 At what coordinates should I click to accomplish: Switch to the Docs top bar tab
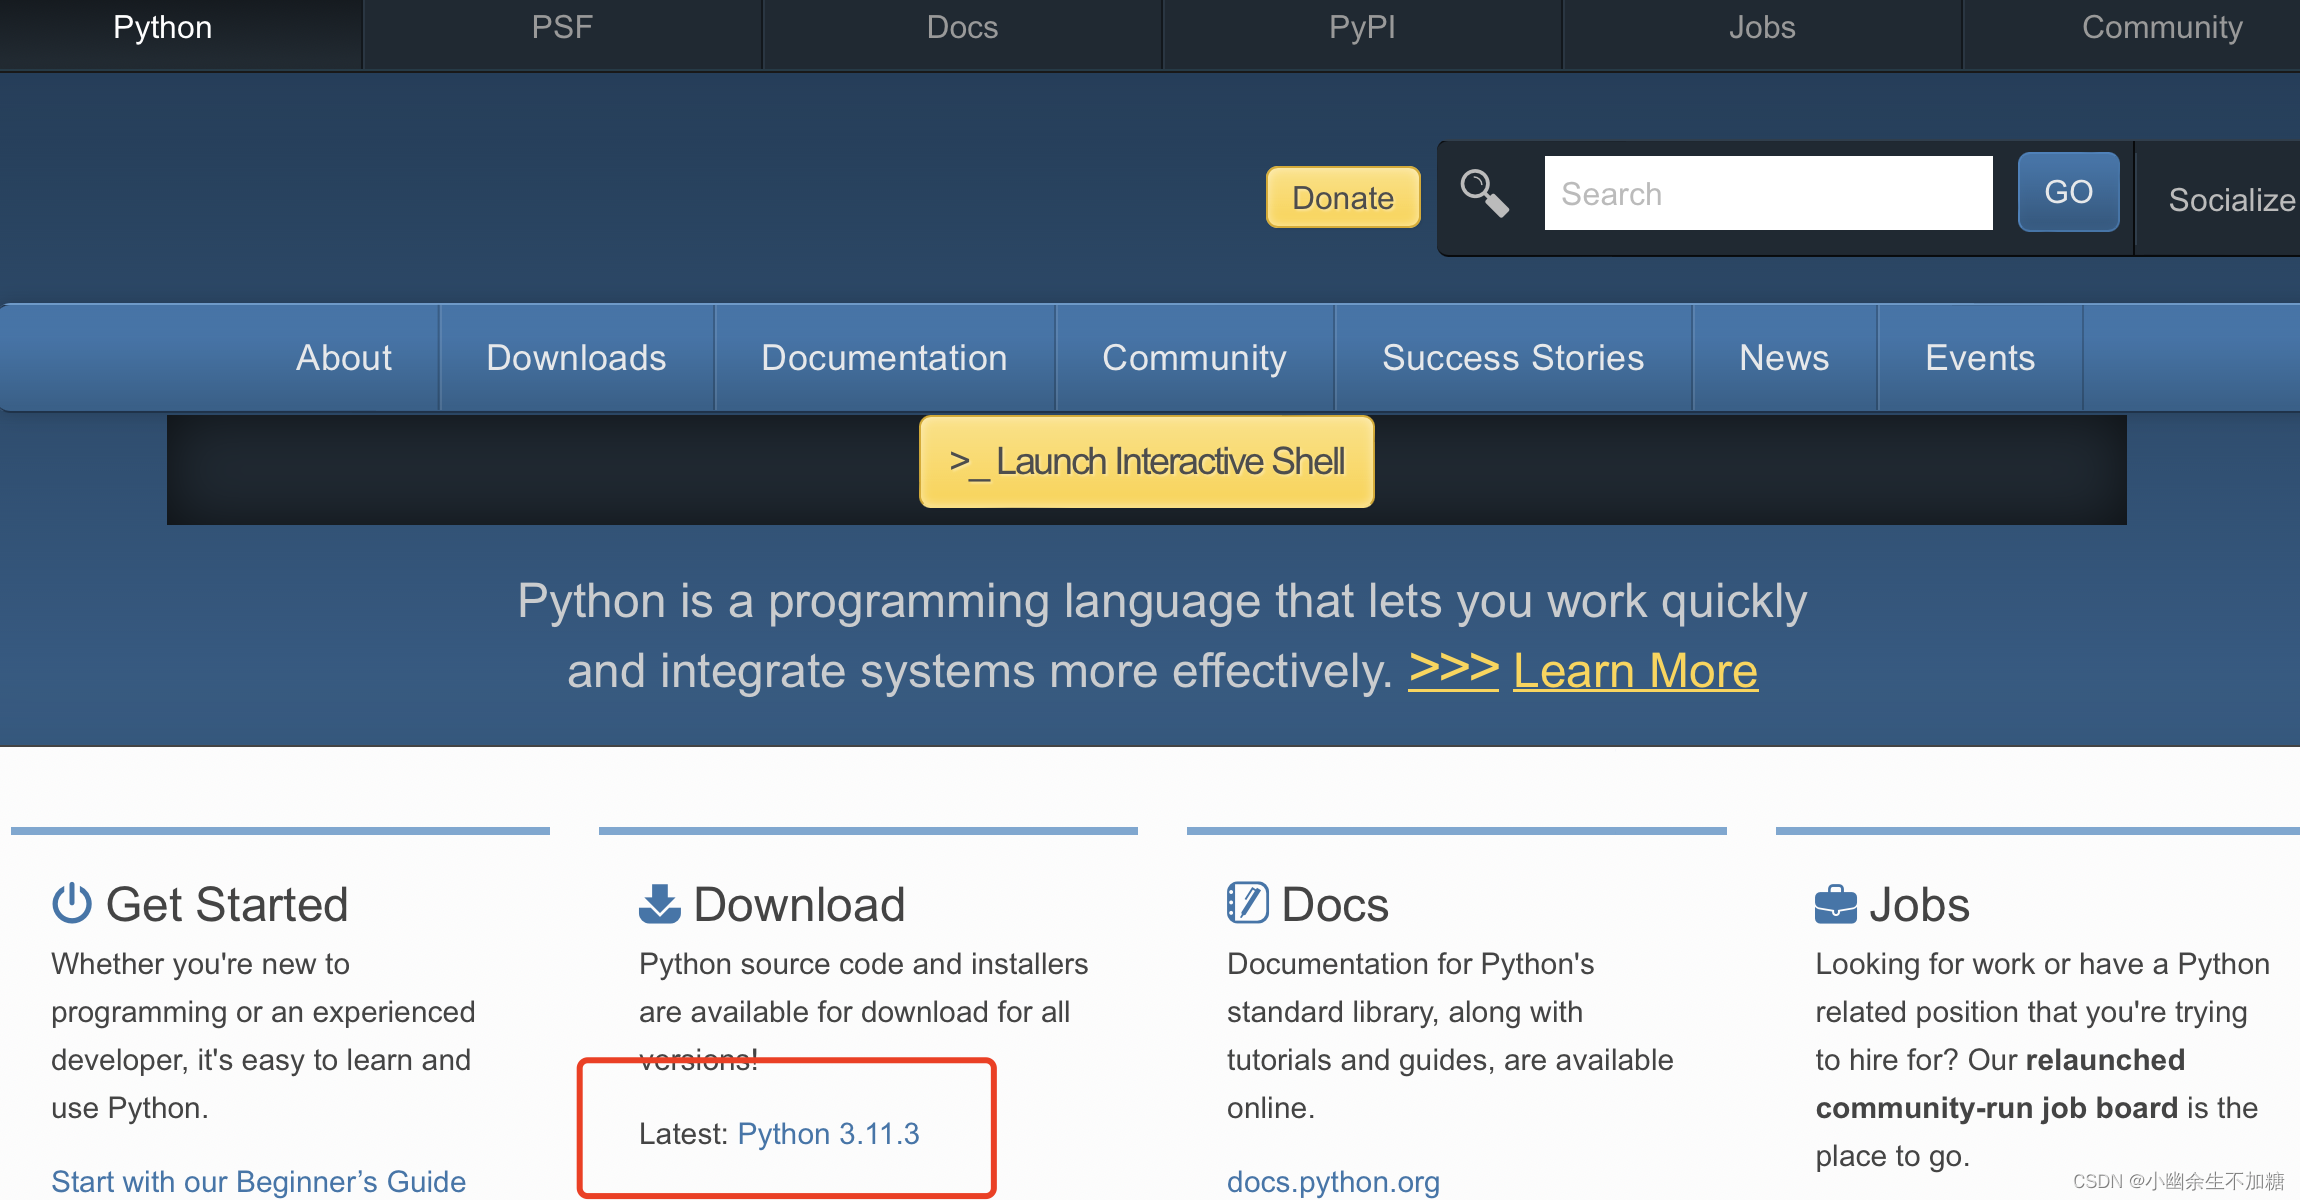pos(962,28)
